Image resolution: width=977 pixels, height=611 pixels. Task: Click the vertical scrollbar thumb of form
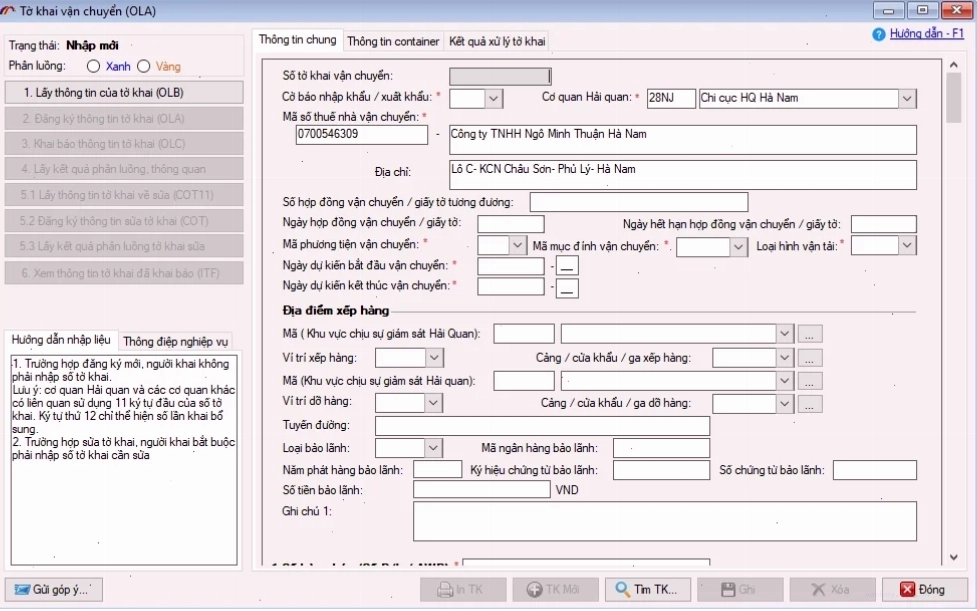(953, 97)
